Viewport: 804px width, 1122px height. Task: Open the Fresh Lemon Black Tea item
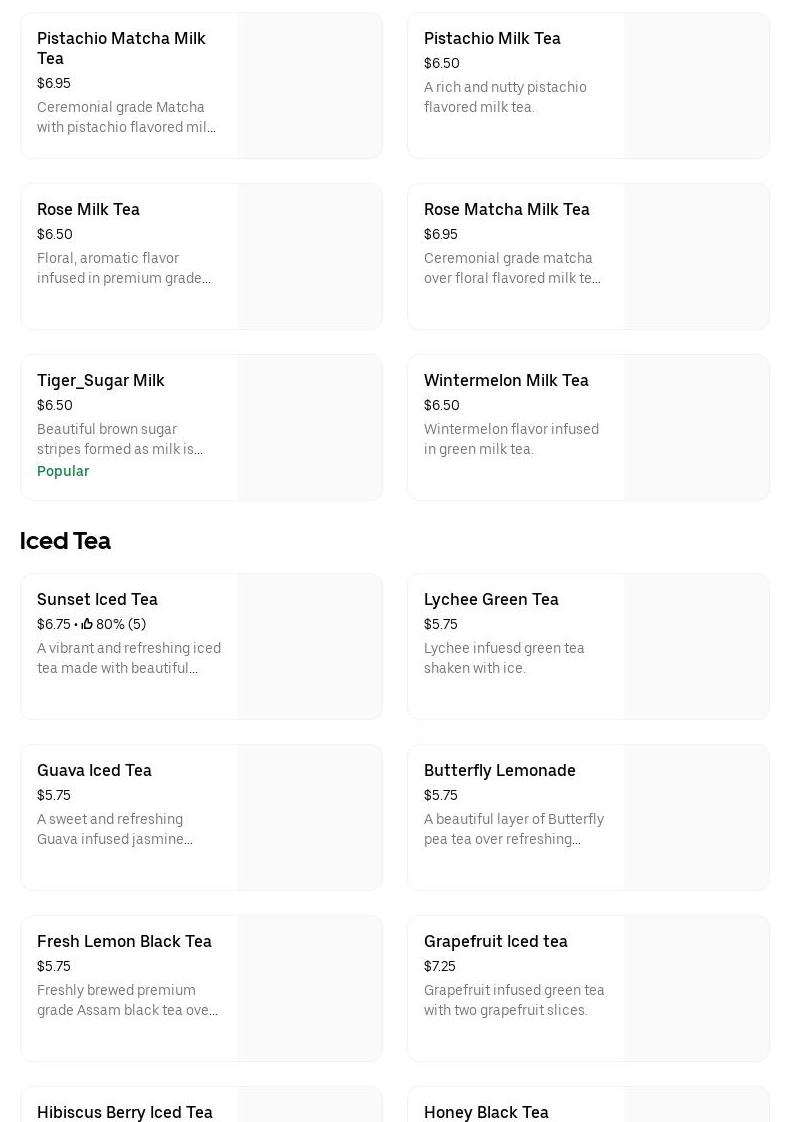(x=124, y=941)
